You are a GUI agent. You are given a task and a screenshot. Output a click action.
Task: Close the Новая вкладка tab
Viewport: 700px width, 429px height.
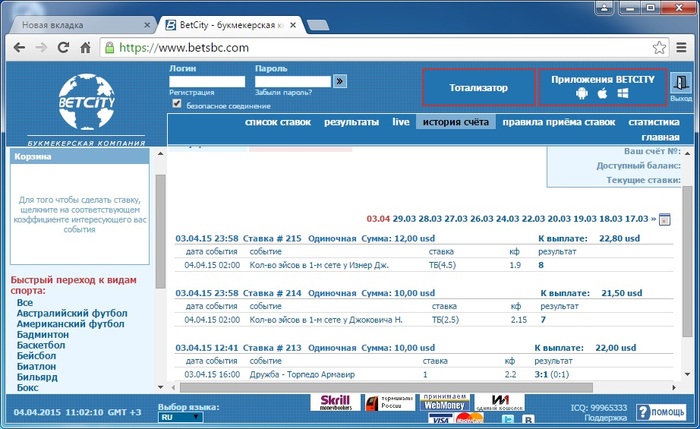click(147, 25)
